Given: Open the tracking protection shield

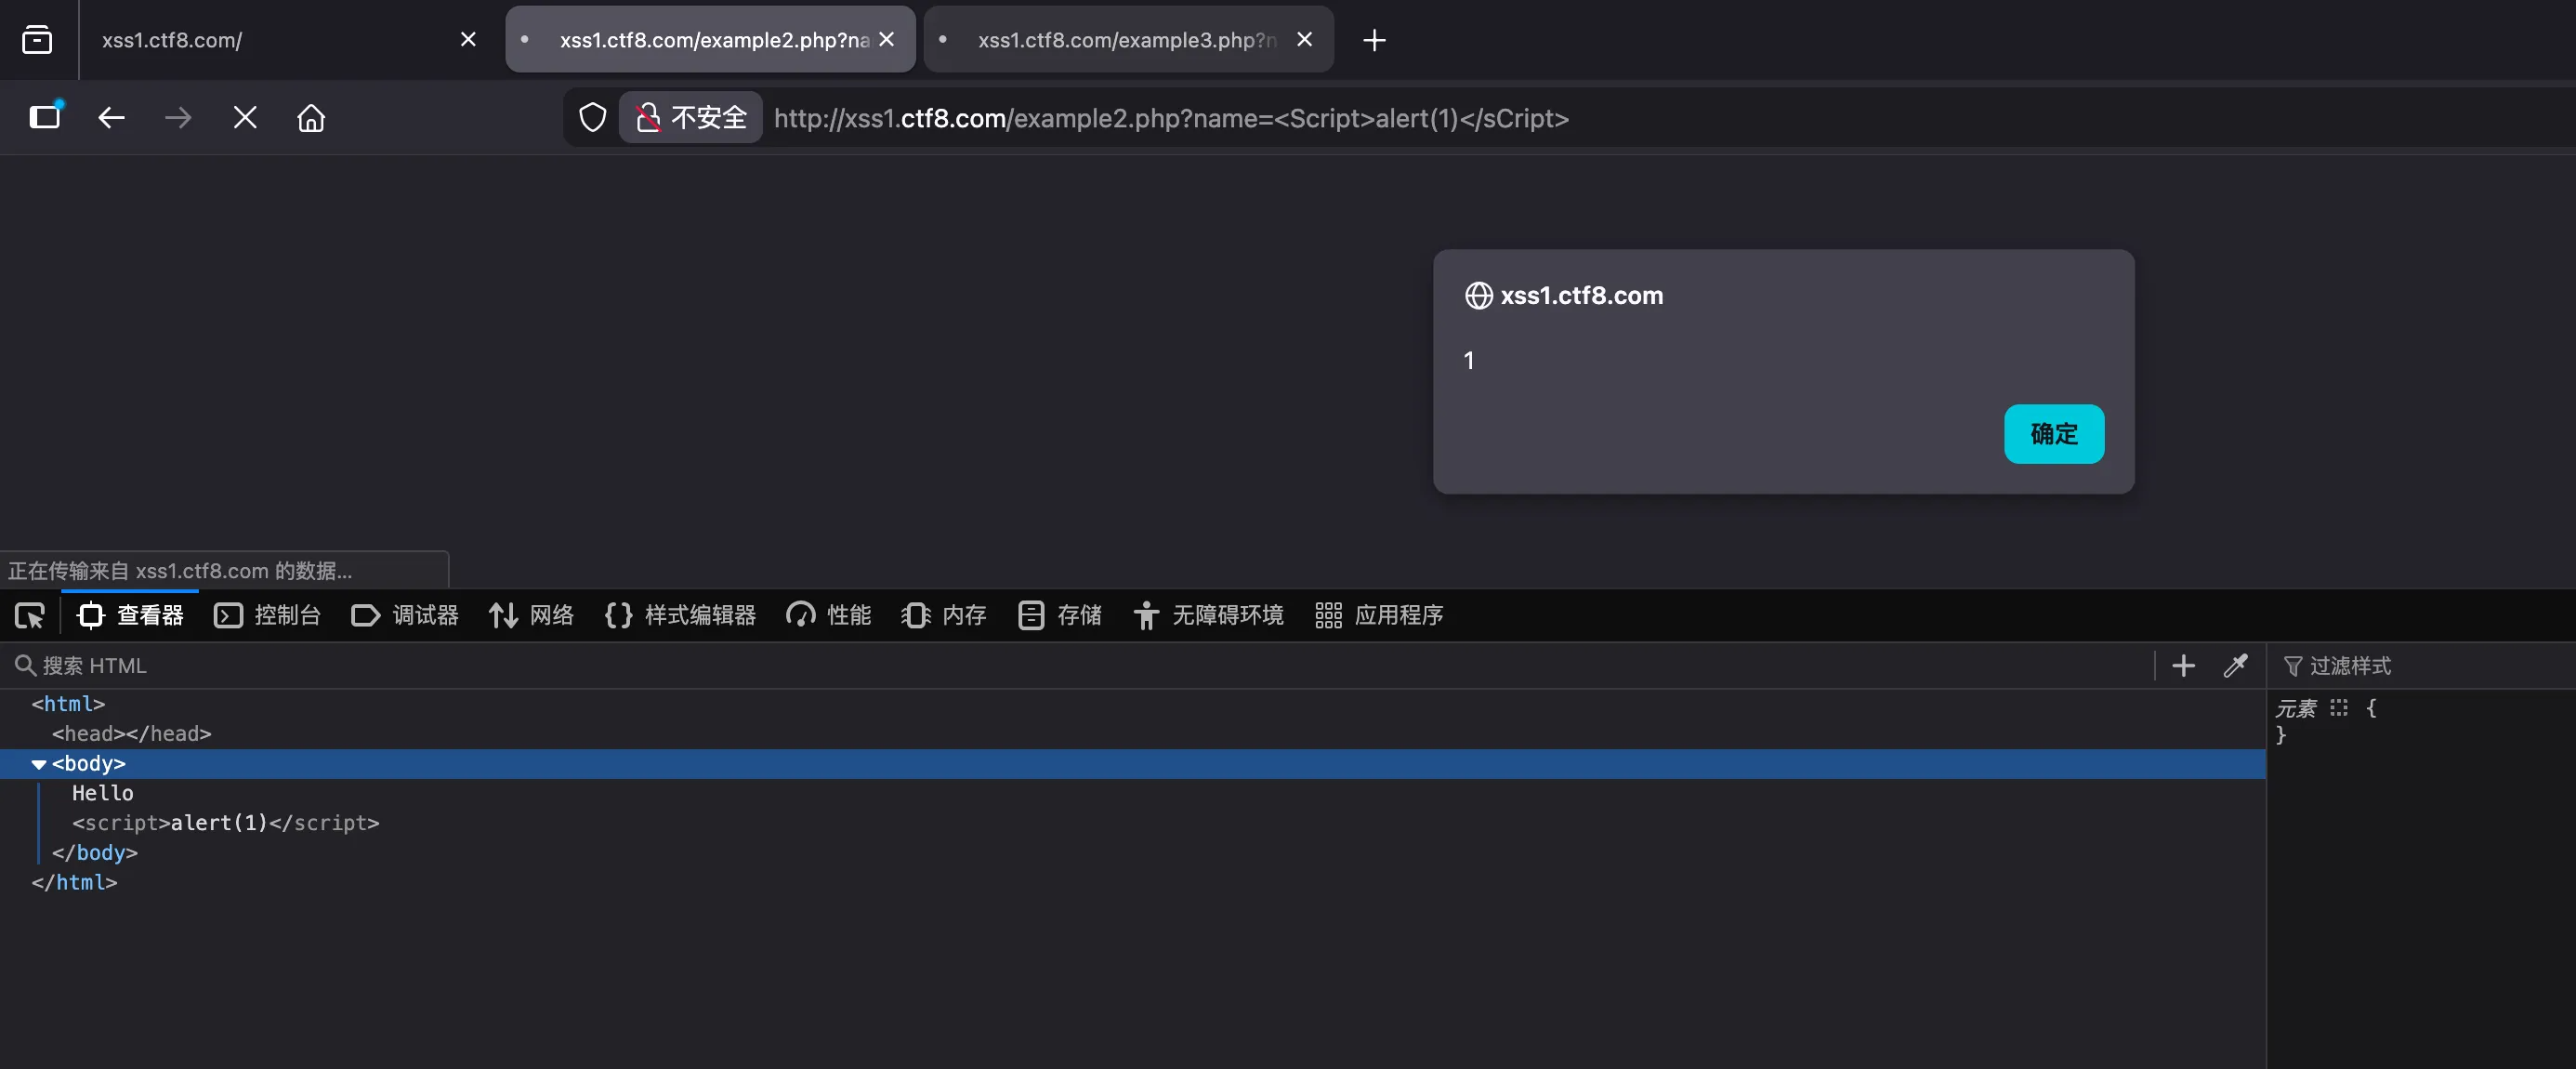Looking at the screenshot, I should pos(593,118).
